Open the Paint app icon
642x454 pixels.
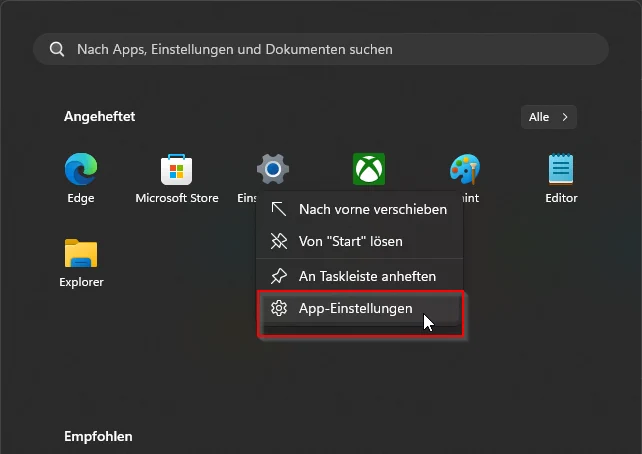pyautogui.click(x=465, y=169)
